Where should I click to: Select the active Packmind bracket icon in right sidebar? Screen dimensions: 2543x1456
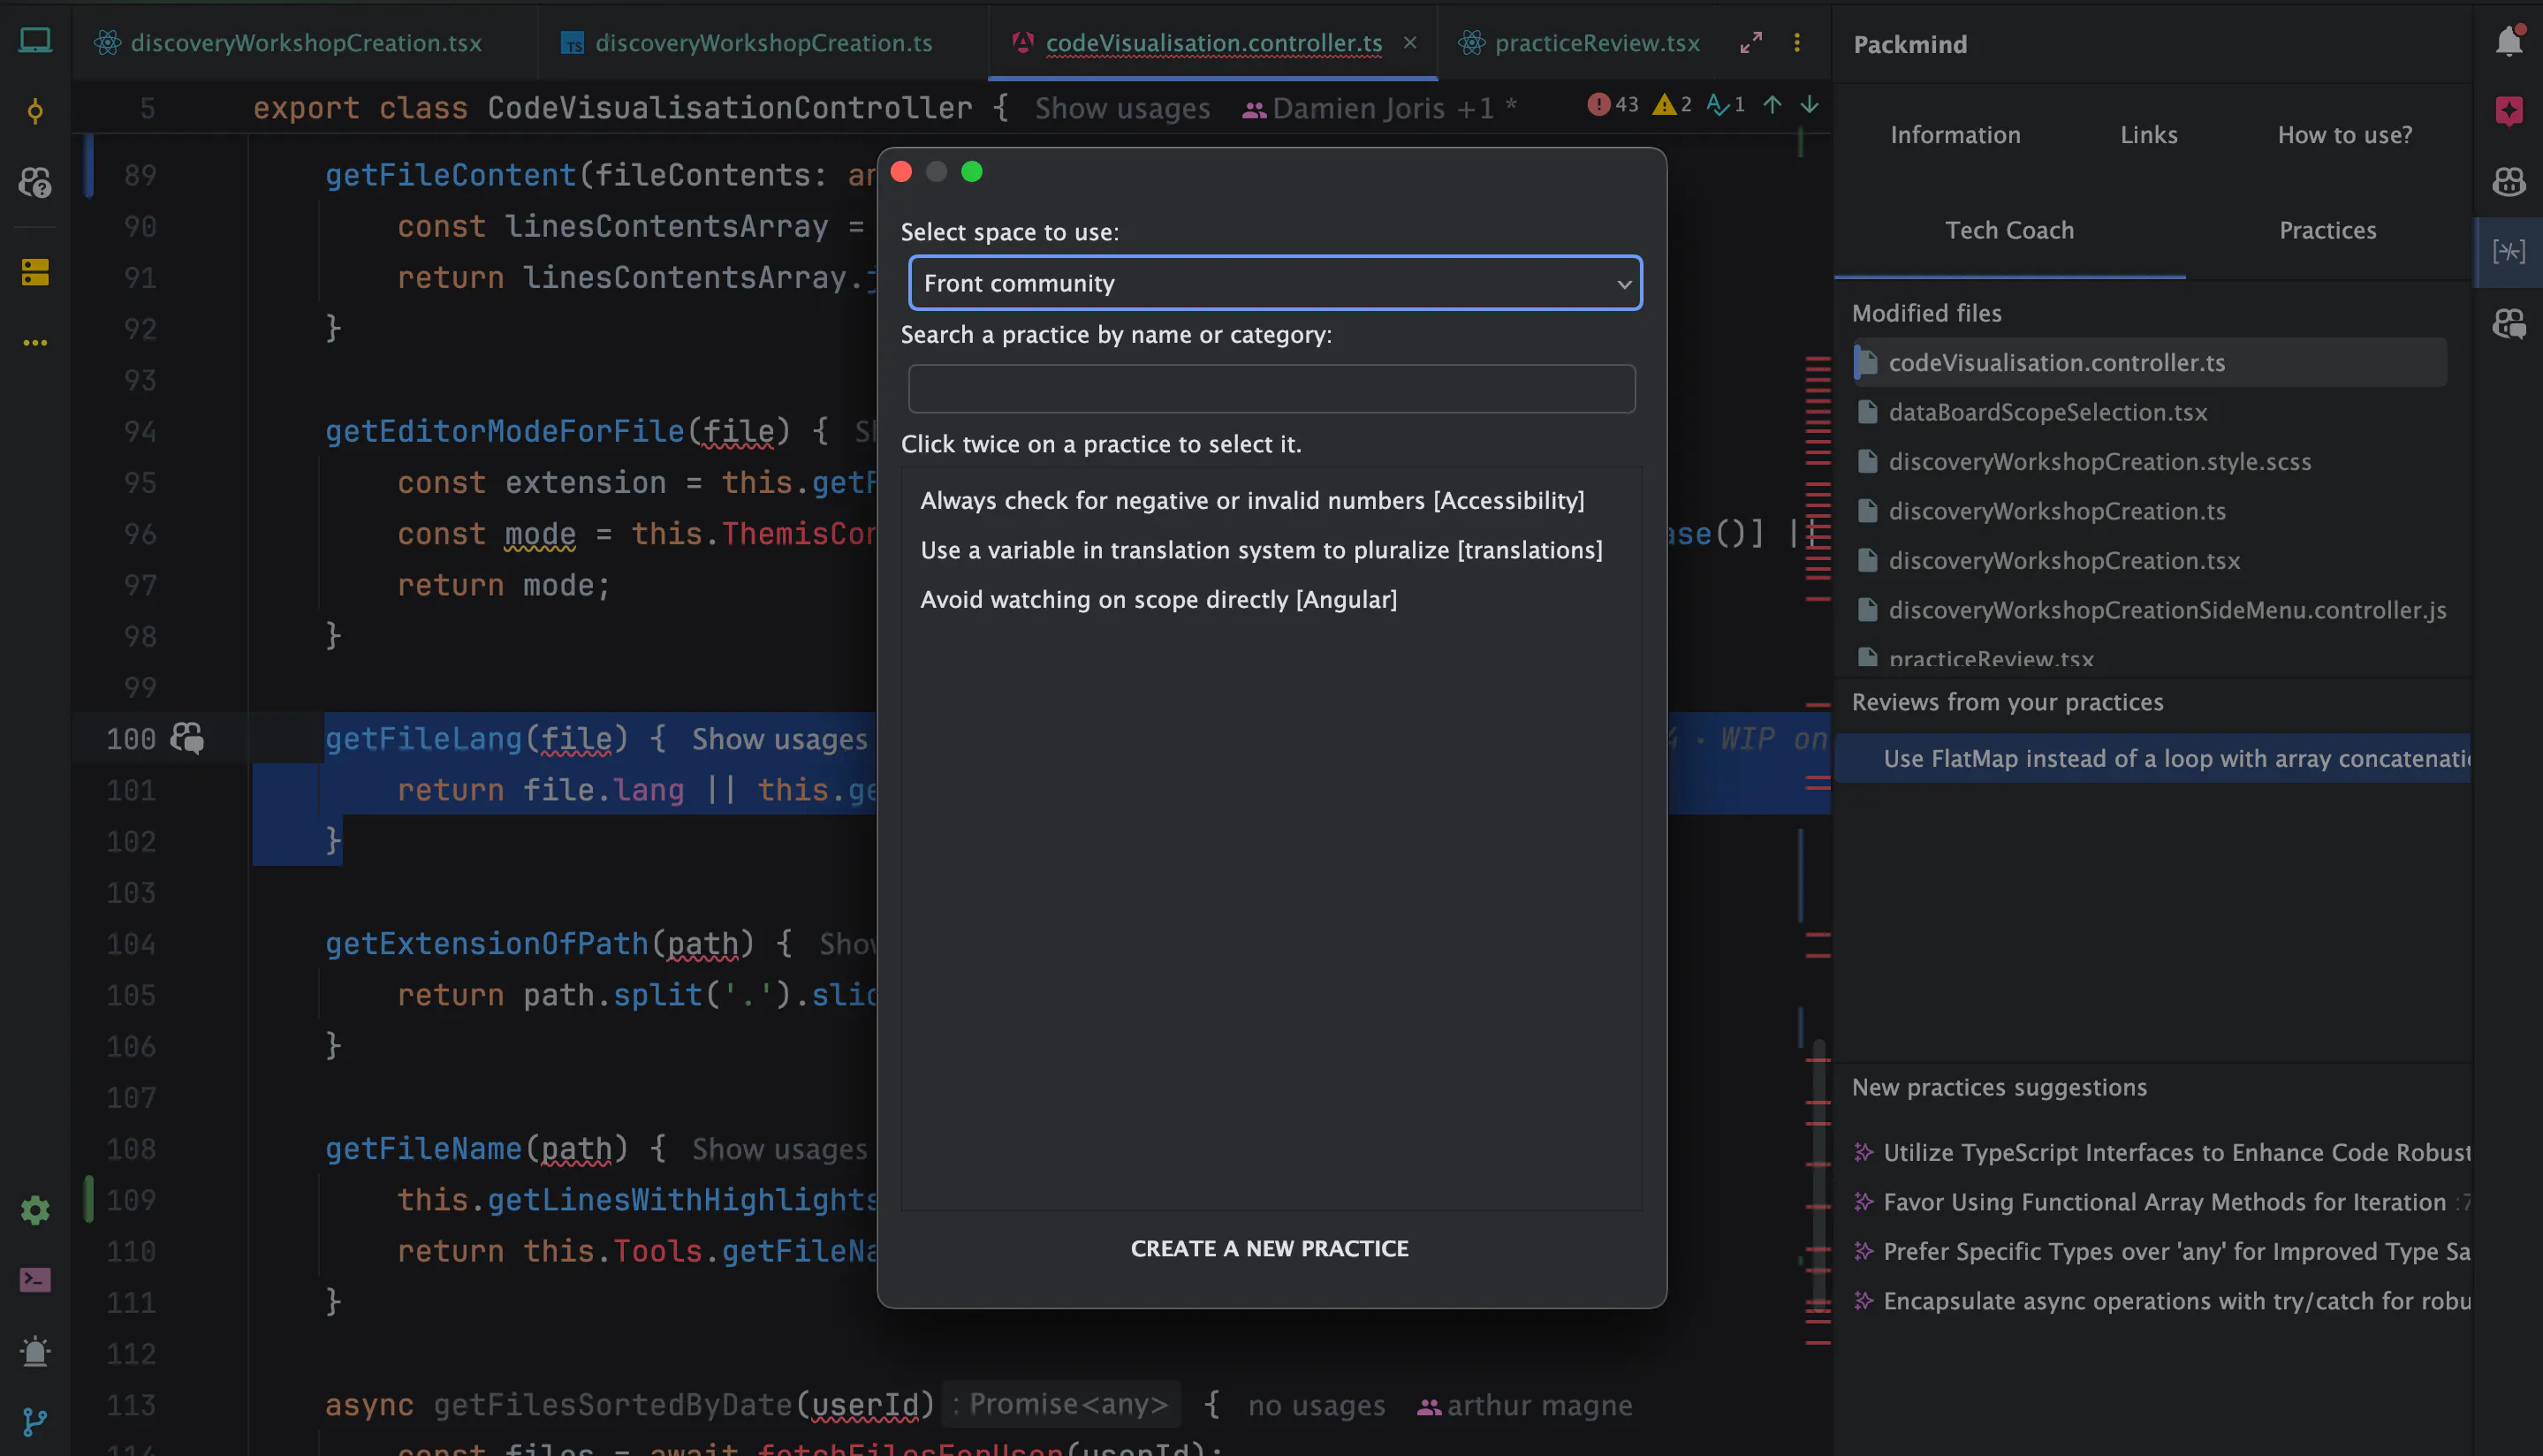click(2509, 252)
